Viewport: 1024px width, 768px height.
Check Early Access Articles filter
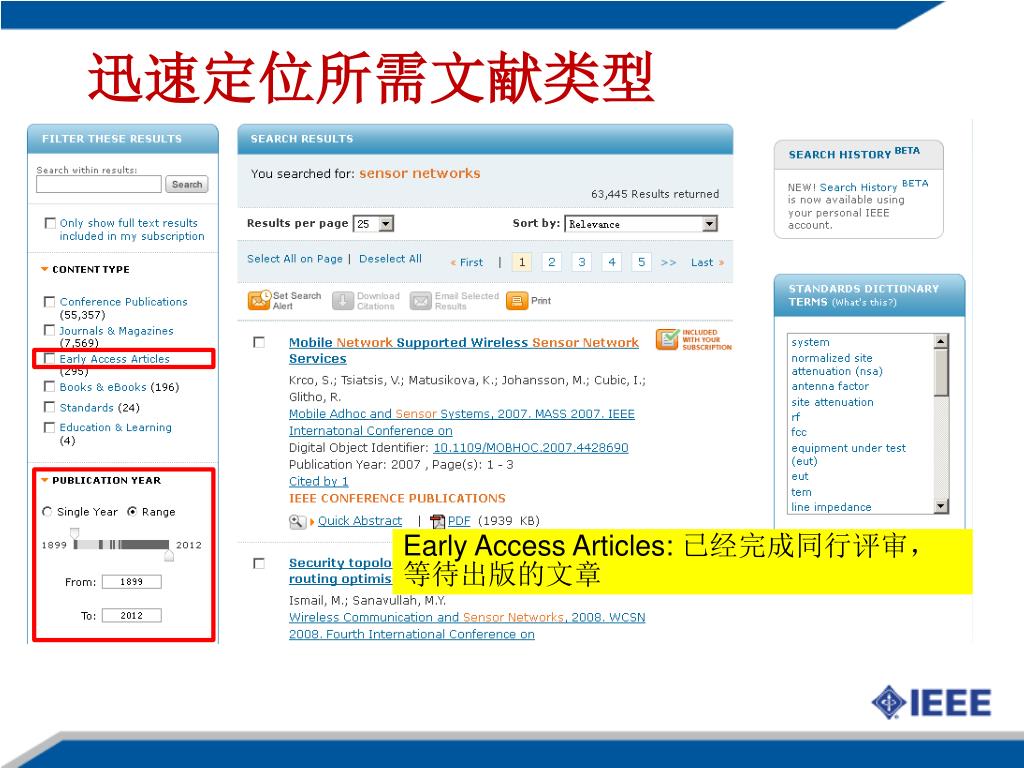point(50,359)
